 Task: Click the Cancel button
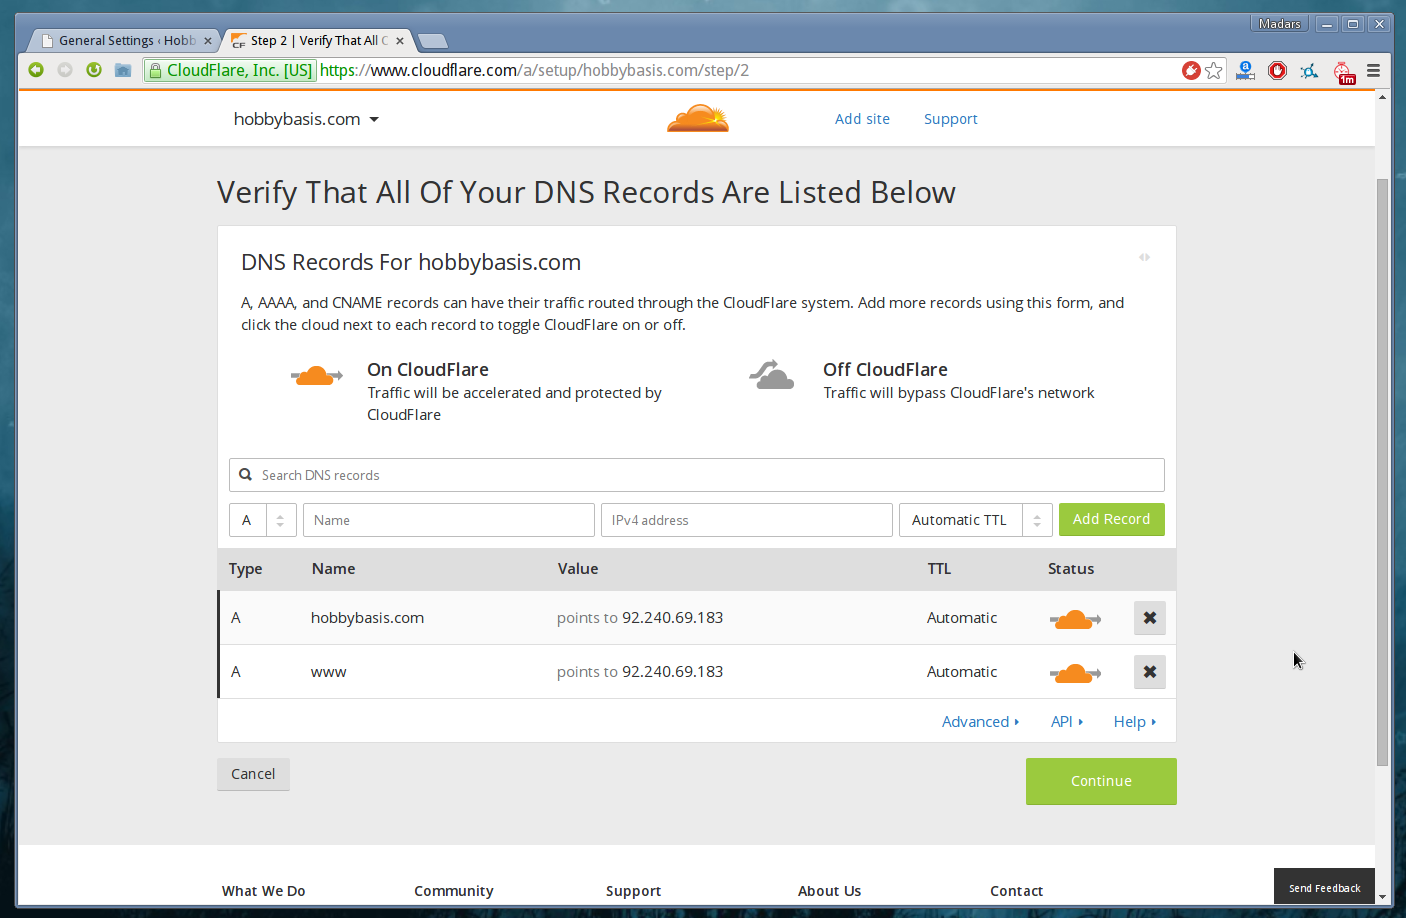coord(253,774)
